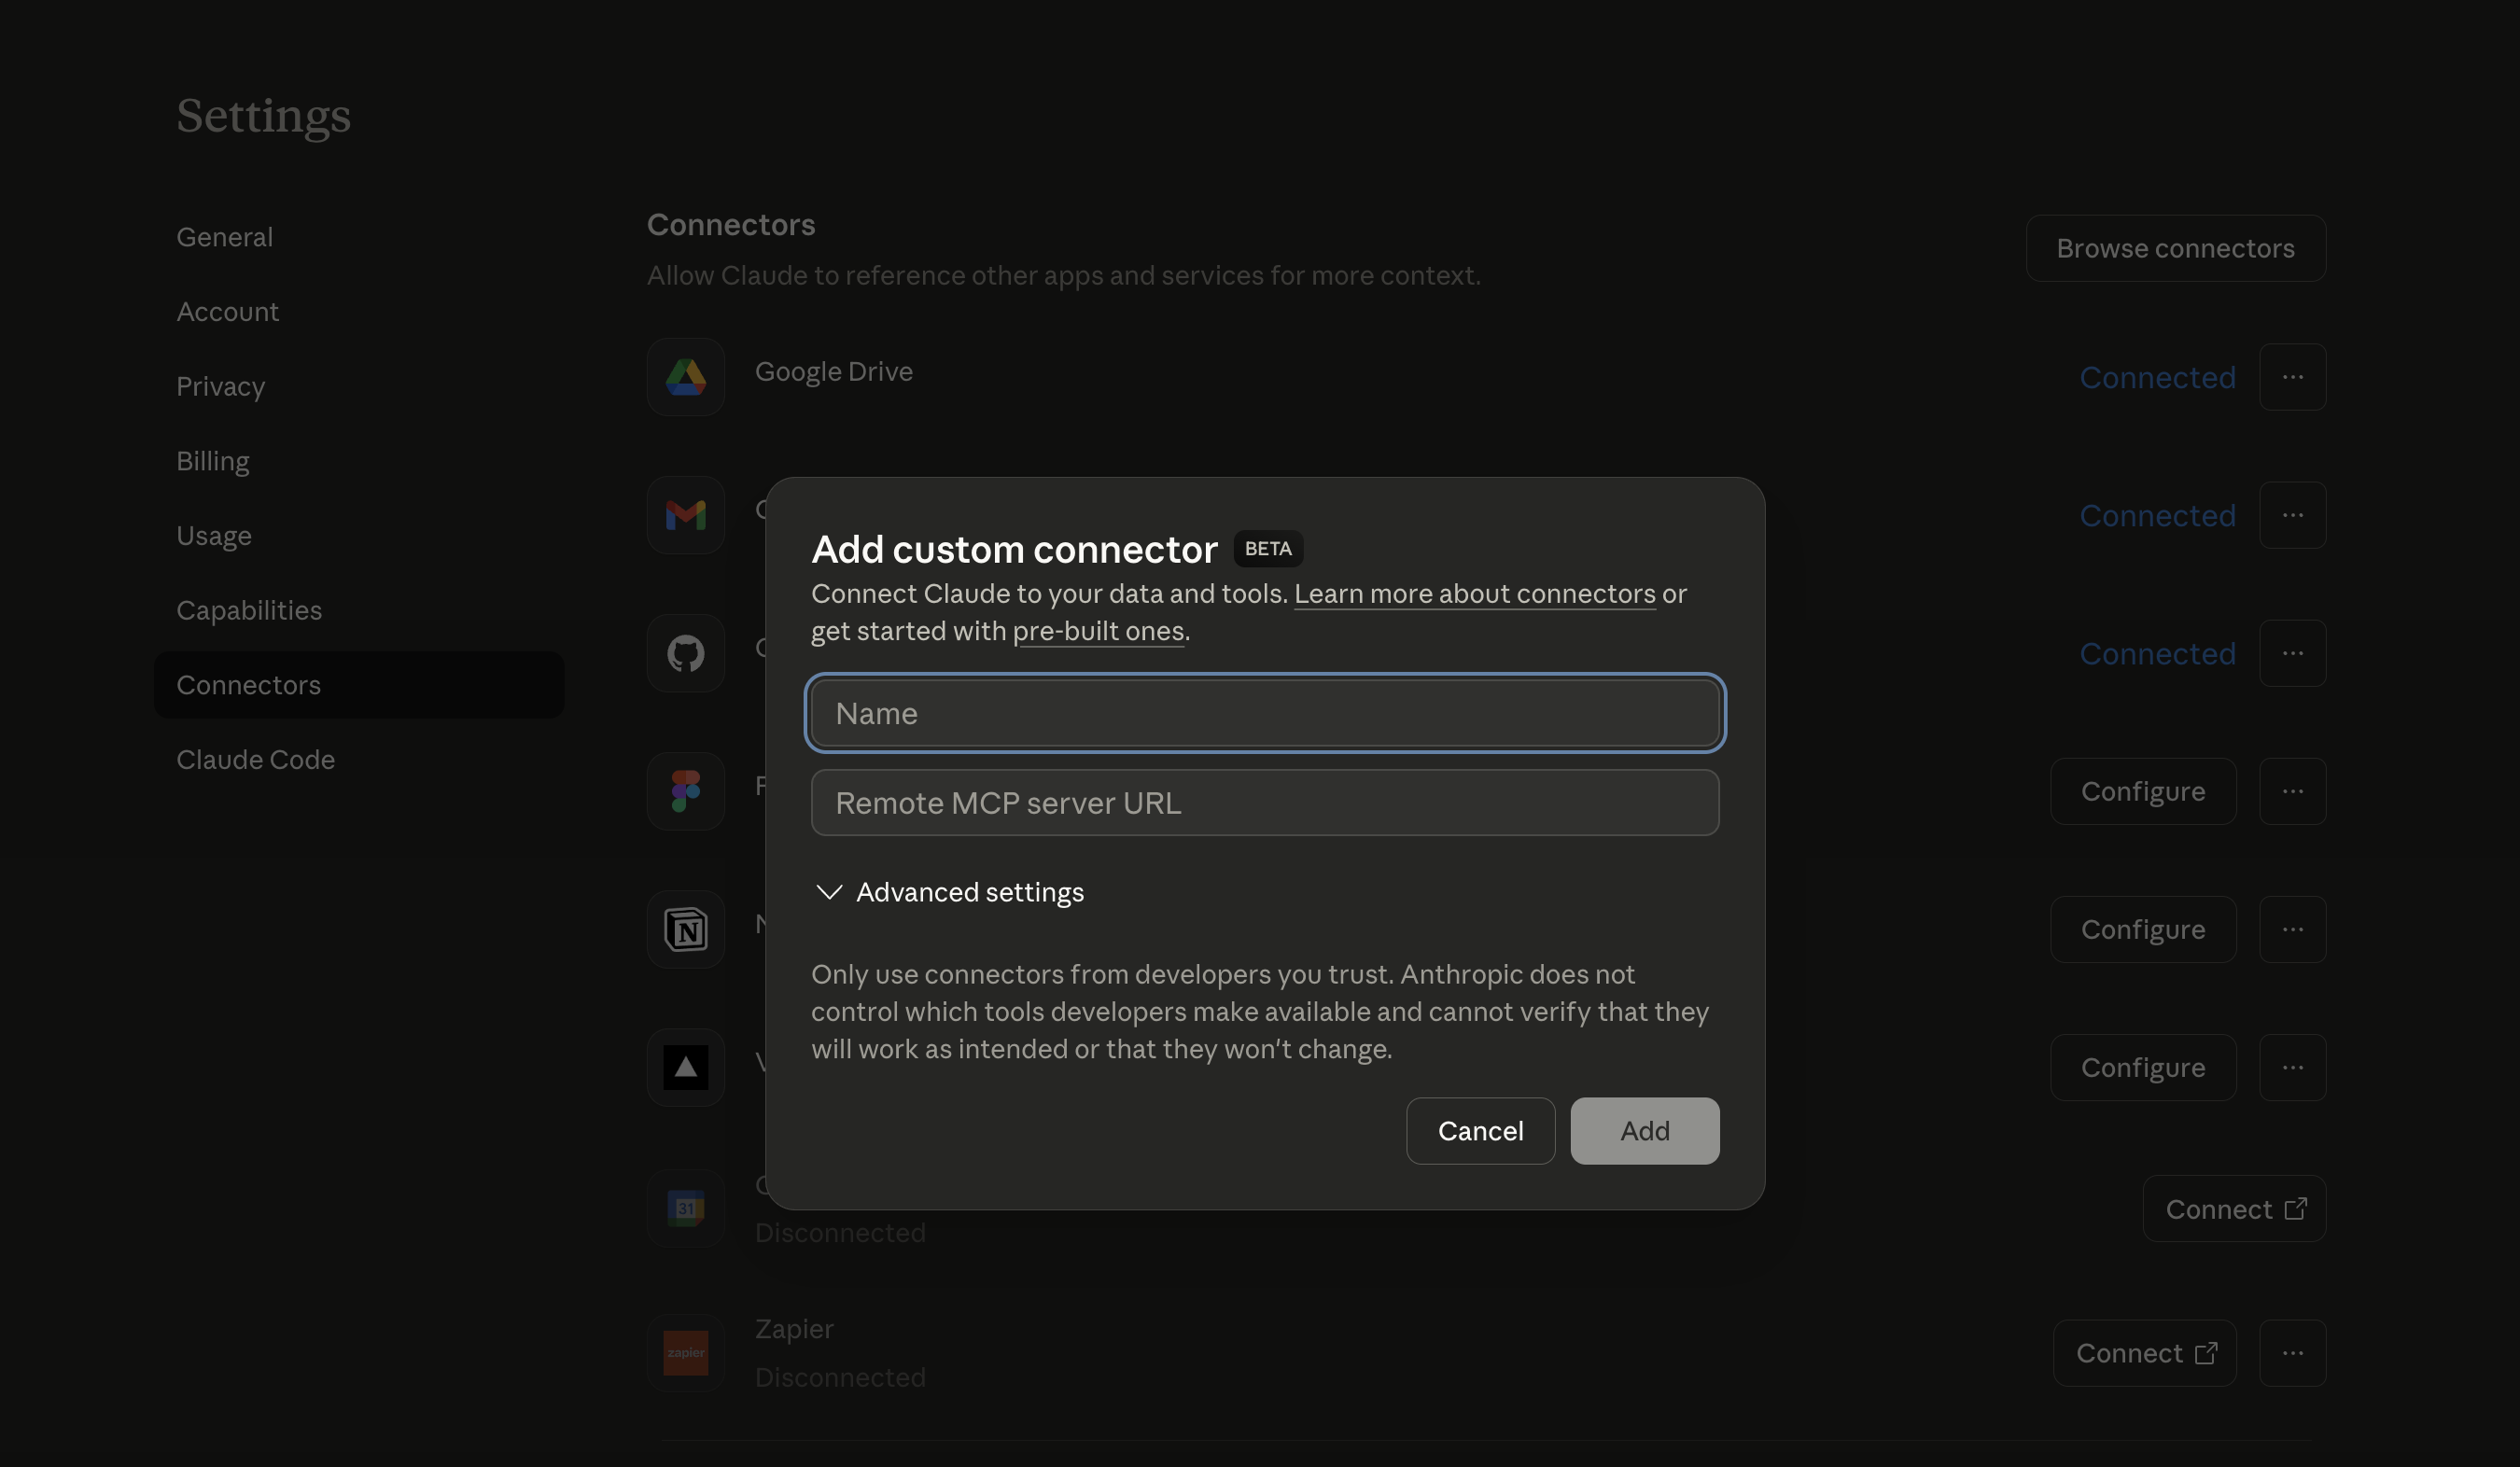Click the triangle app connector icon
2520x1467 pixels.
(x=685, y=1067)
